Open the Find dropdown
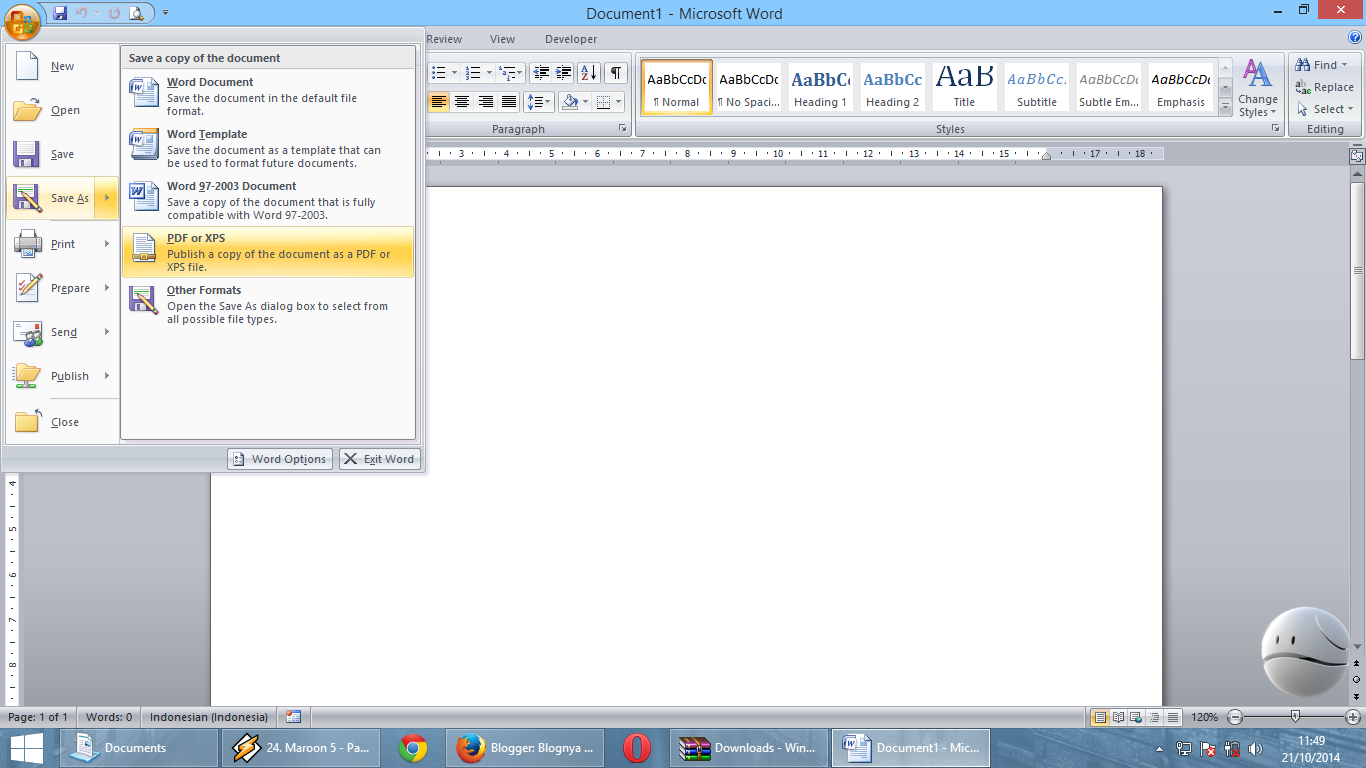 [x=1322, y=65]
